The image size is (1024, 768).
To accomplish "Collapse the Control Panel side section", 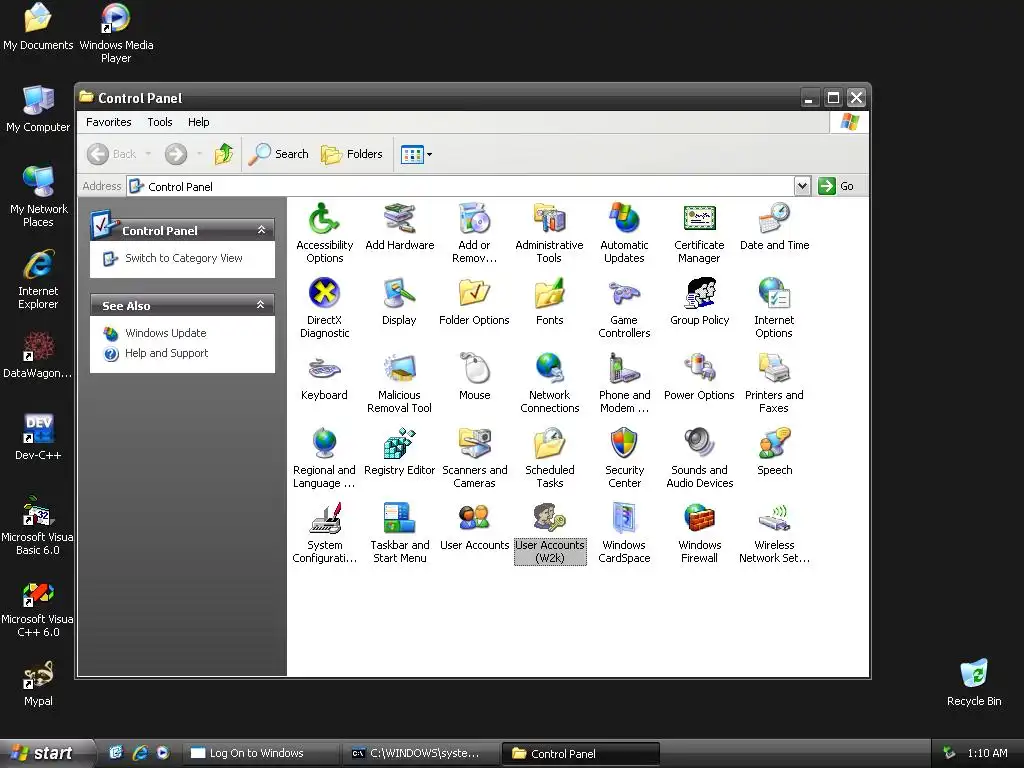I will click(x=261, y=230).
